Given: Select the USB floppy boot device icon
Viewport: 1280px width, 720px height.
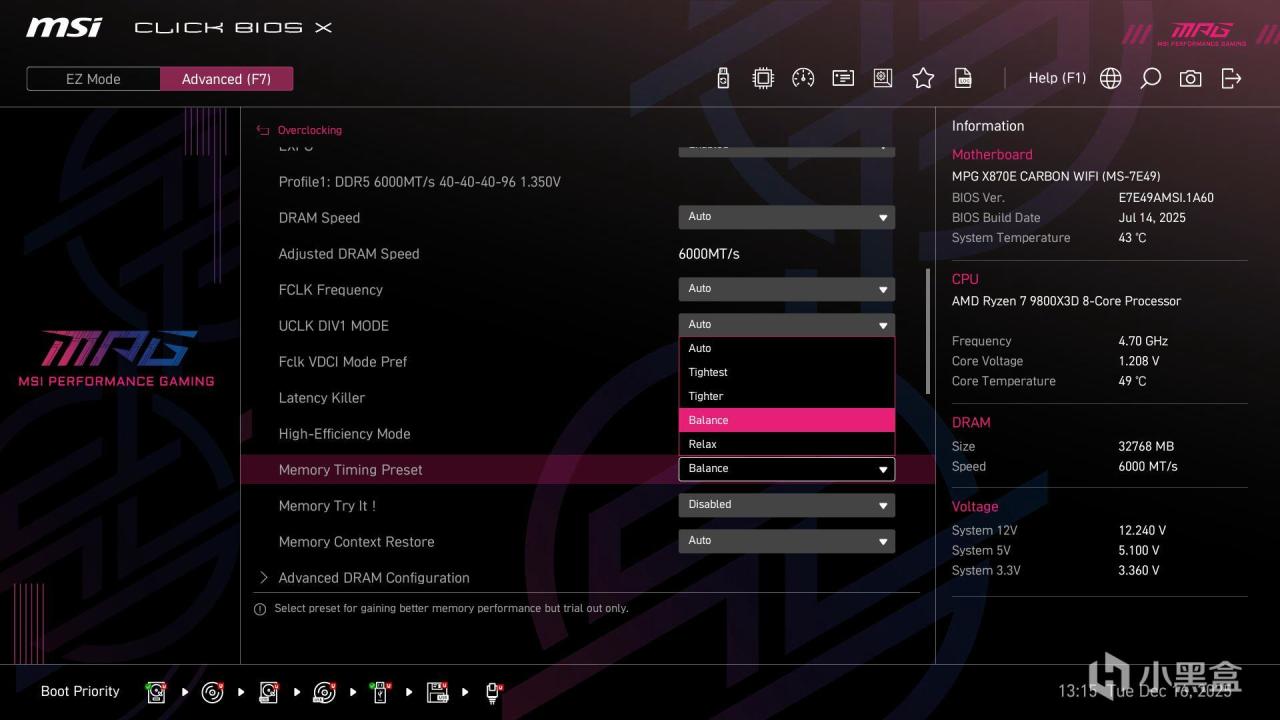Looking at the screenshot, I should pos(437,692).
